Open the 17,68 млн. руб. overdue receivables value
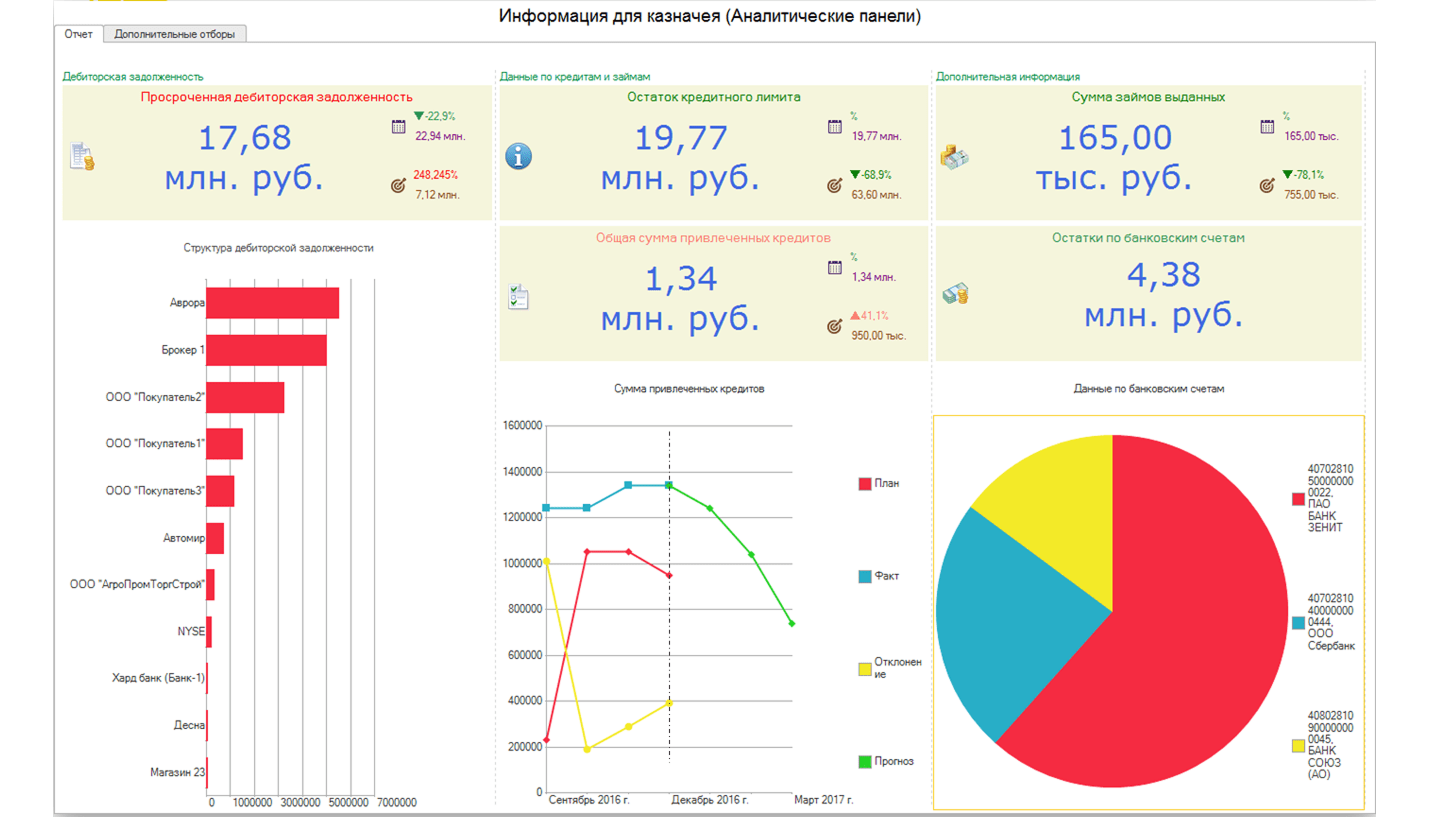This screenshot has height=817, width=1430. click(x=244, y=157)
